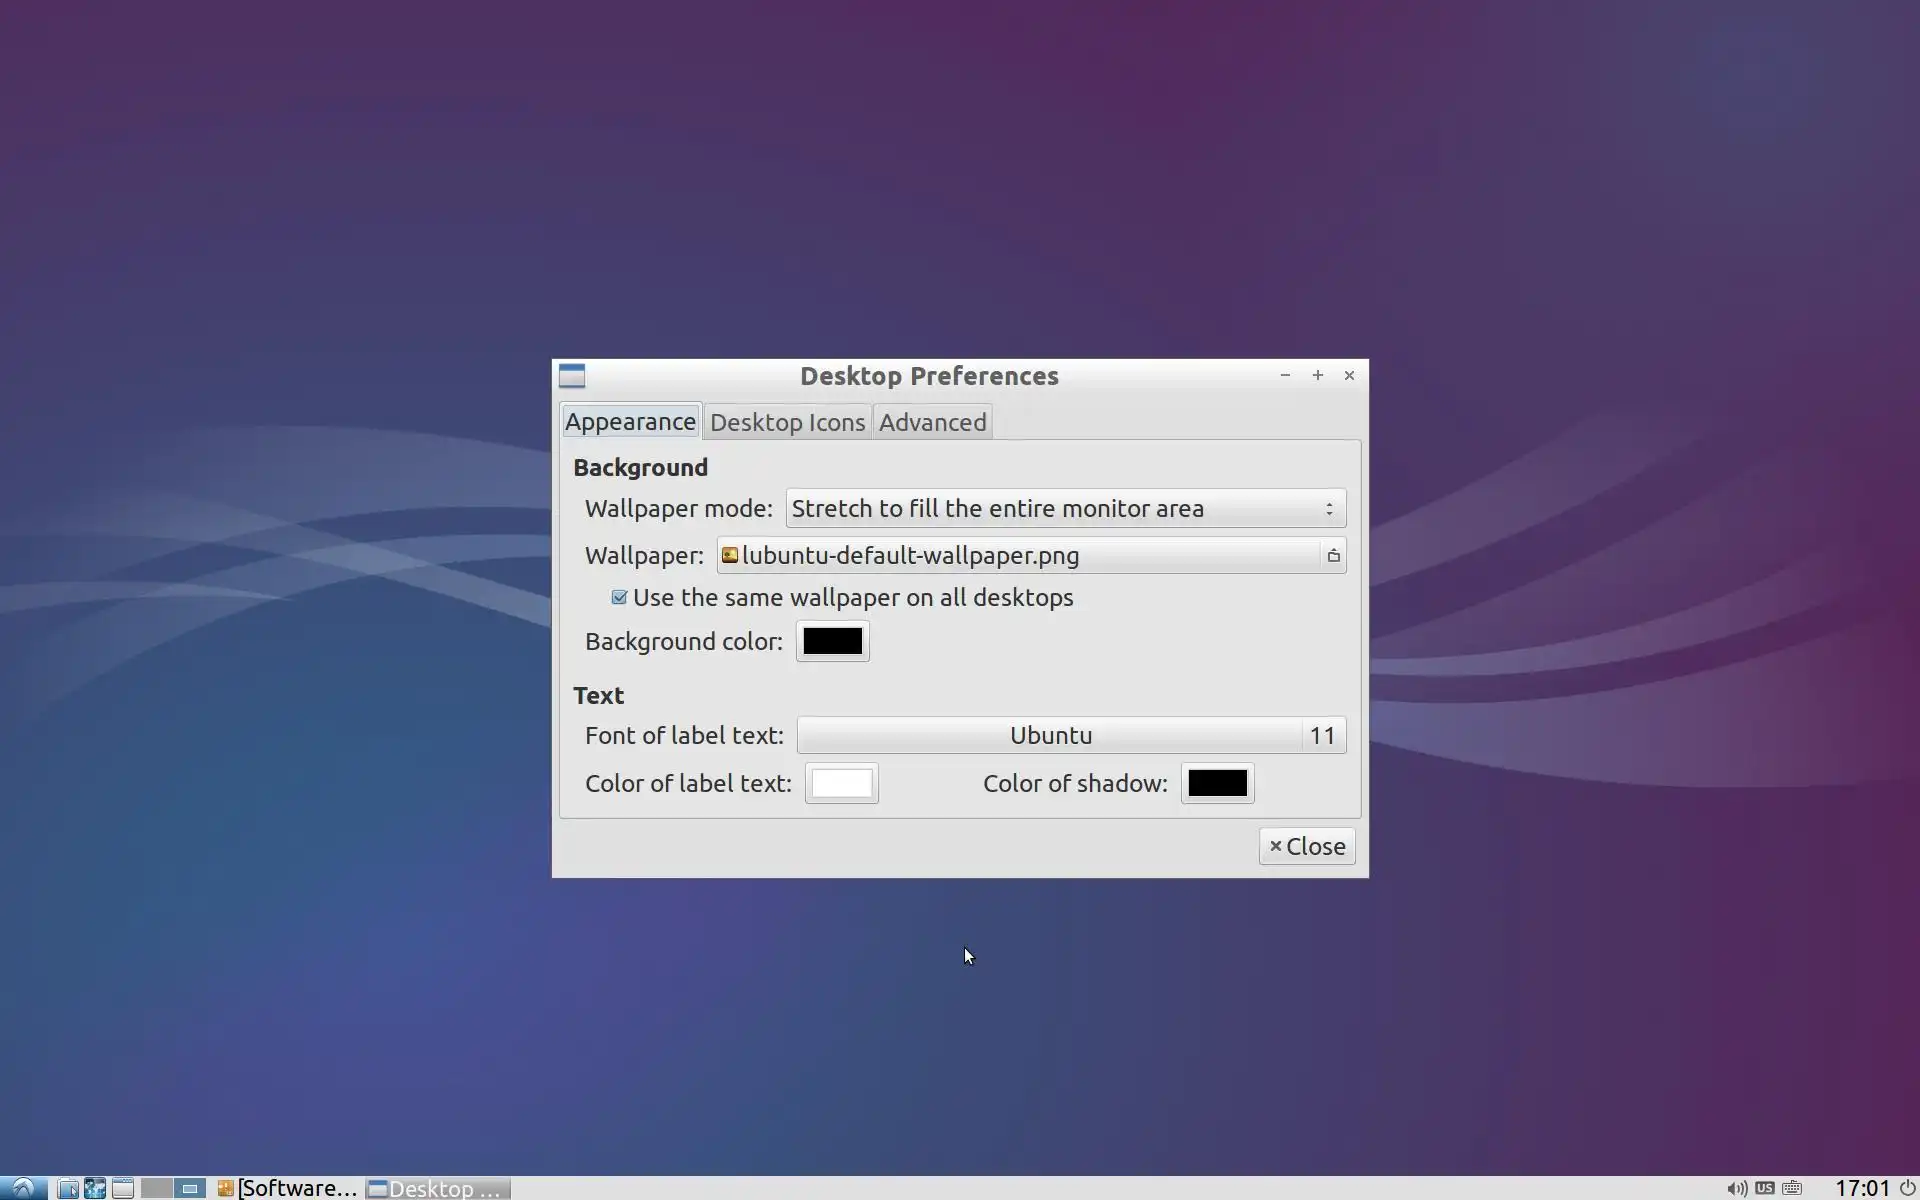Screen dimensions: 1920x1200
Task: Toggle Use the same wallpaper on all desktops
Action: [x=619, y=598]
